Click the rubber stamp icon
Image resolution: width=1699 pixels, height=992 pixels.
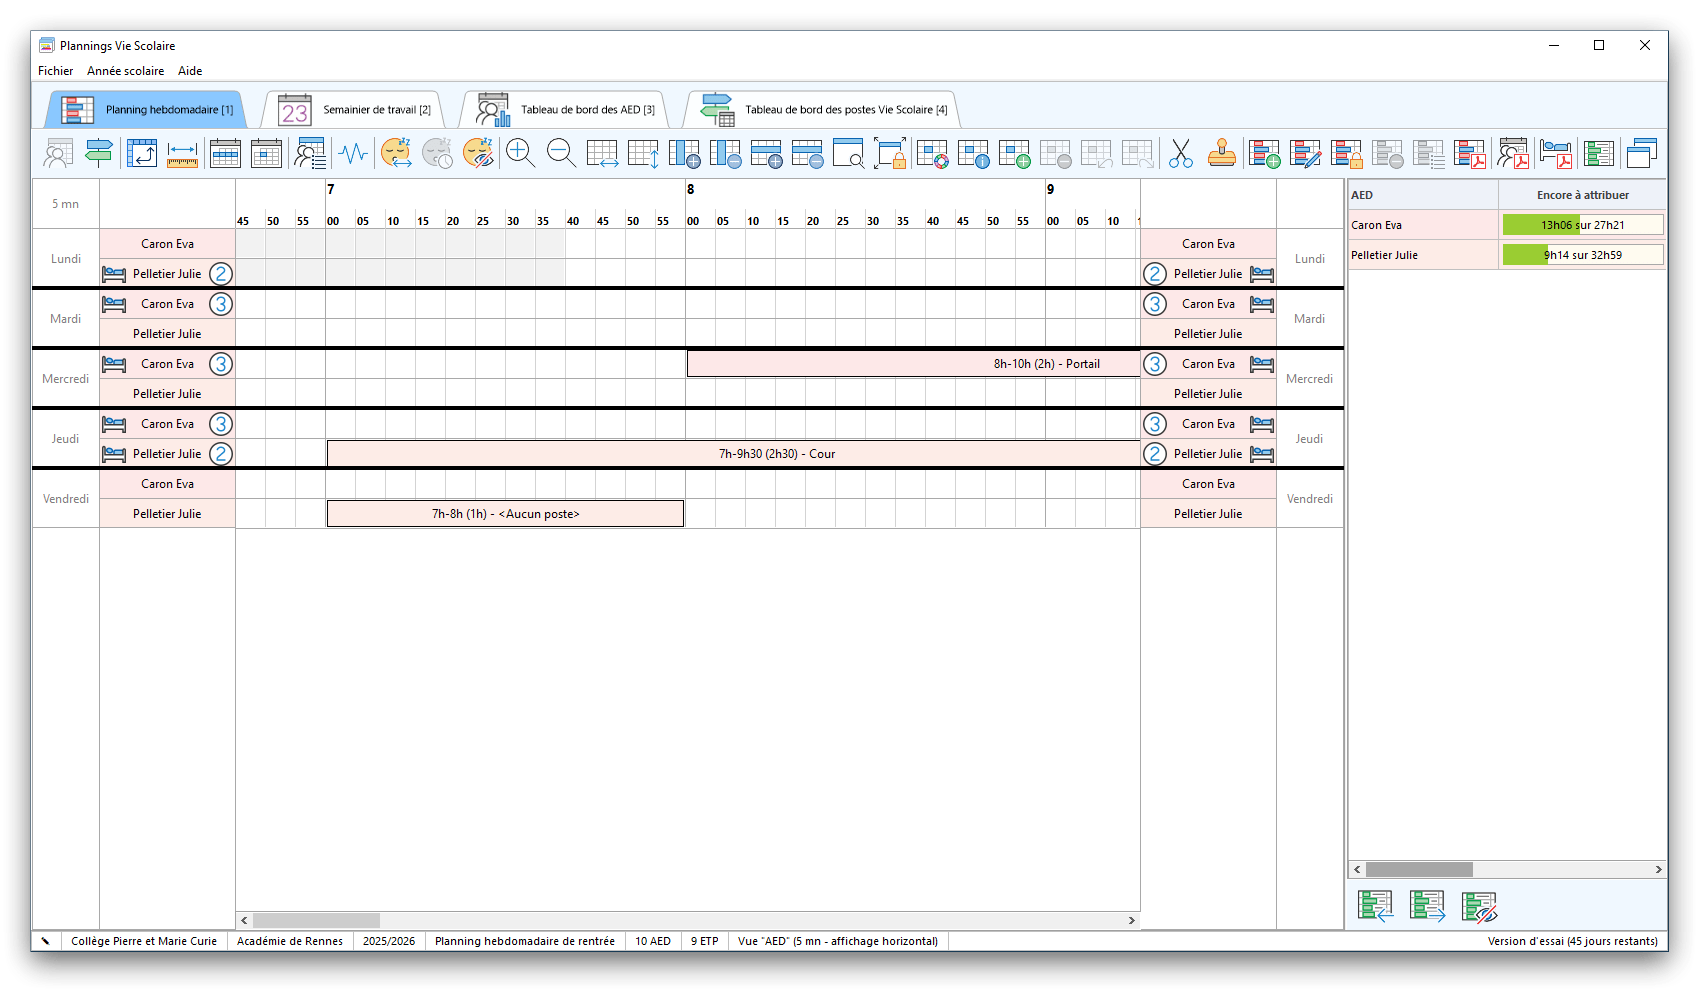pyautogui.click(x=1221, y=153)
